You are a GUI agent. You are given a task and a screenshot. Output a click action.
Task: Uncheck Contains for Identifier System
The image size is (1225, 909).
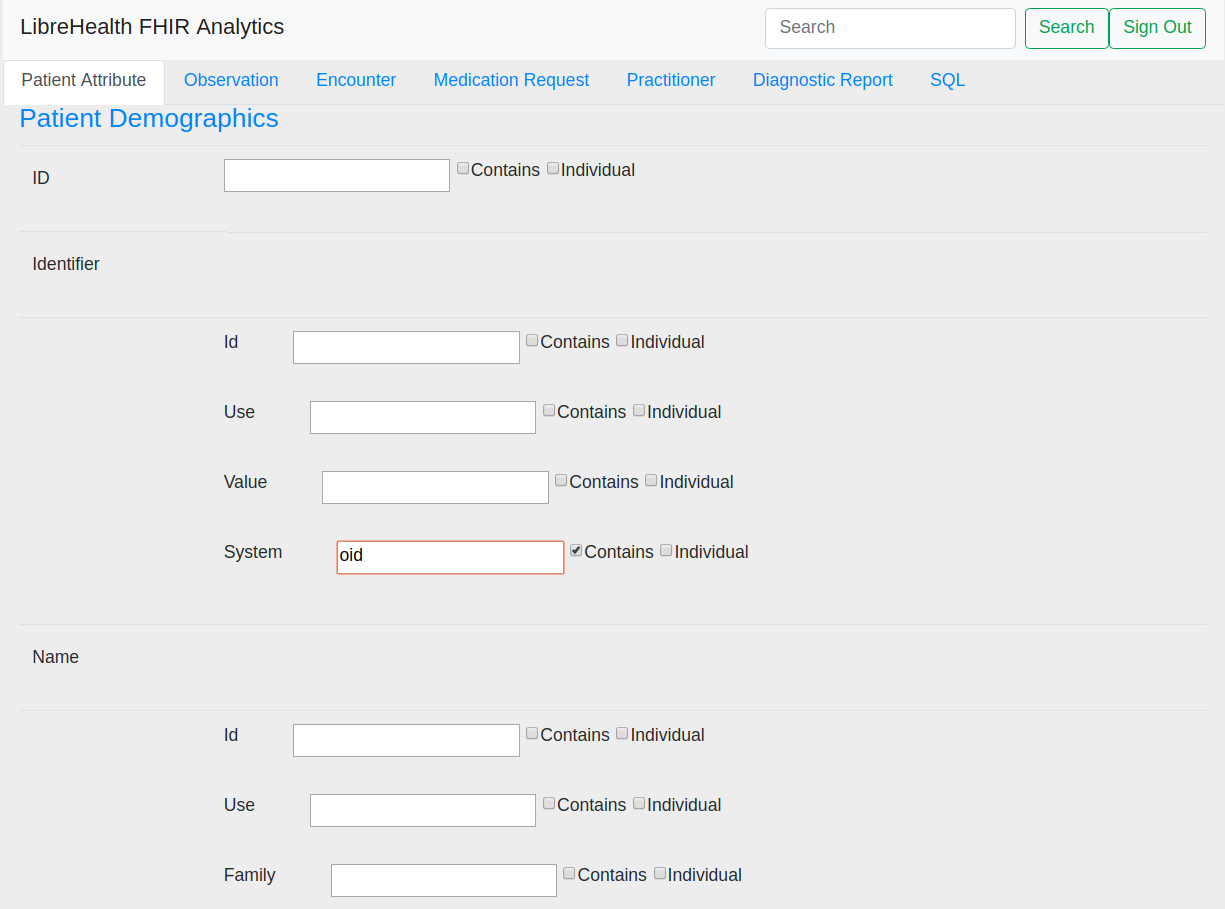(x=576, y=550)
